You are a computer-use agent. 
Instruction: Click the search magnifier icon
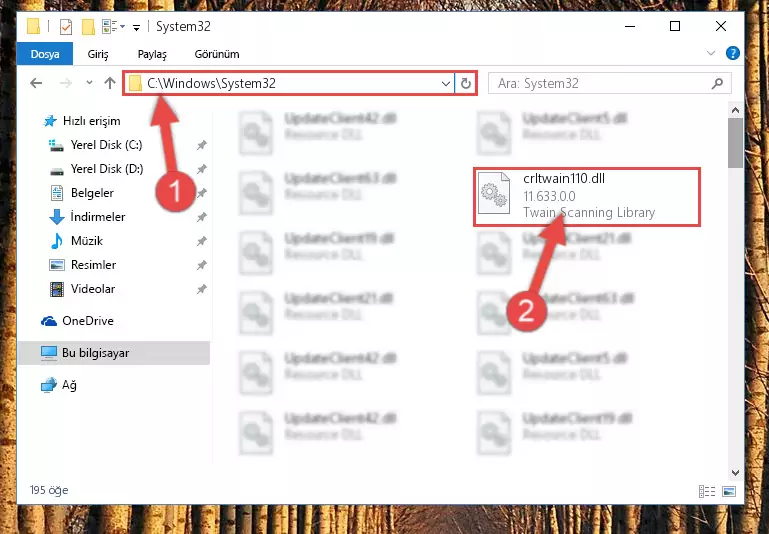coord(717,83)
